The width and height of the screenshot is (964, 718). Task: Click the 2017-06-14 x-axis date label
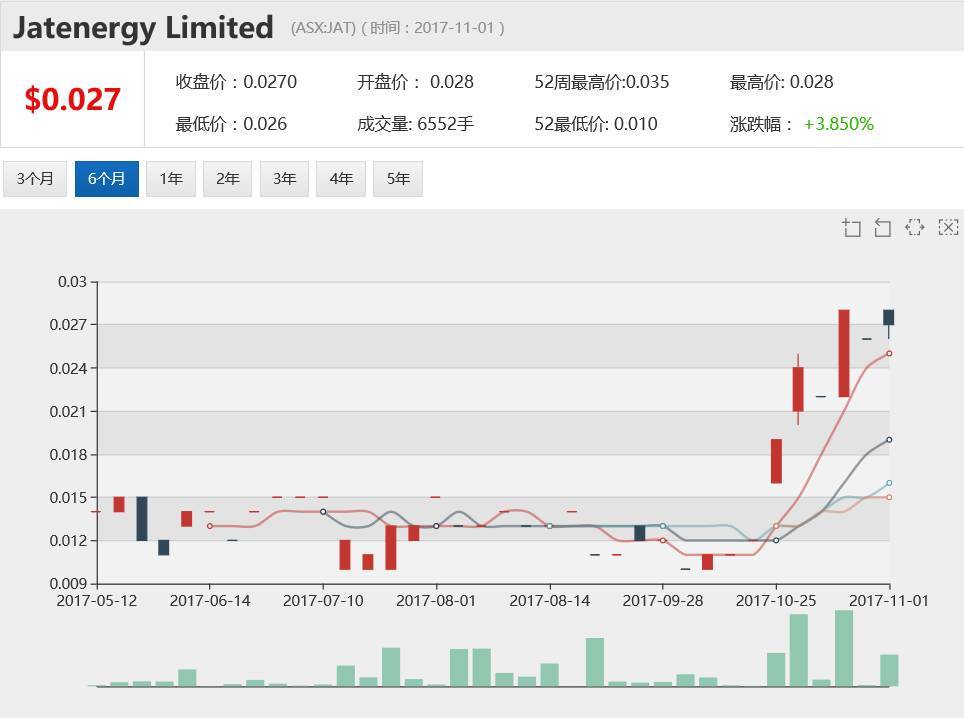pyautogui.click(x=210, y=601)
